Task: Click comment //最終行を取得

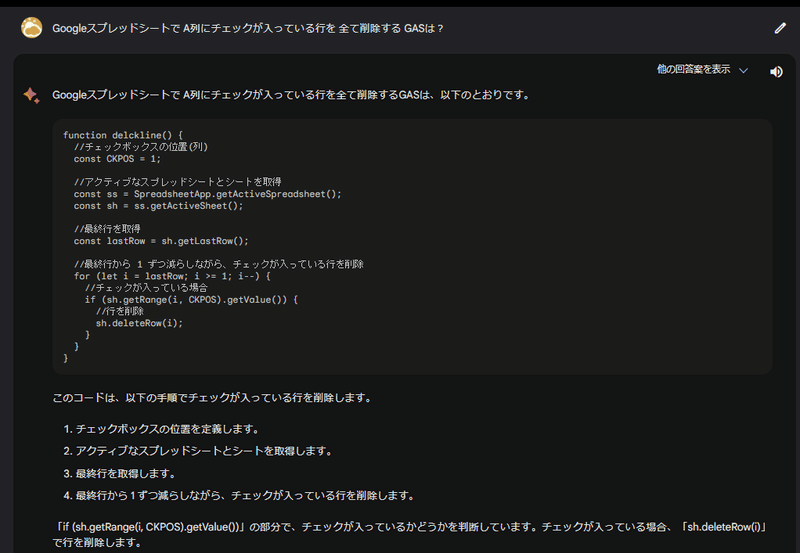Action: point(107,229)
